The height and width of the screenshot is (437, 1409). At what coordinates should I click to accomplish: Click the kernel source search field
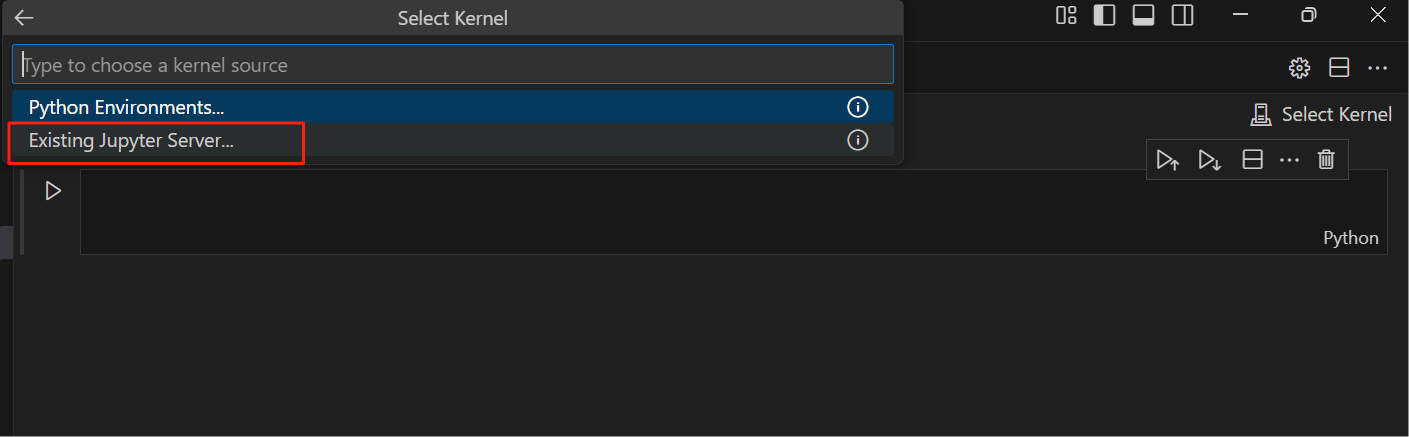pyautogui.click(x=452, y=65)
